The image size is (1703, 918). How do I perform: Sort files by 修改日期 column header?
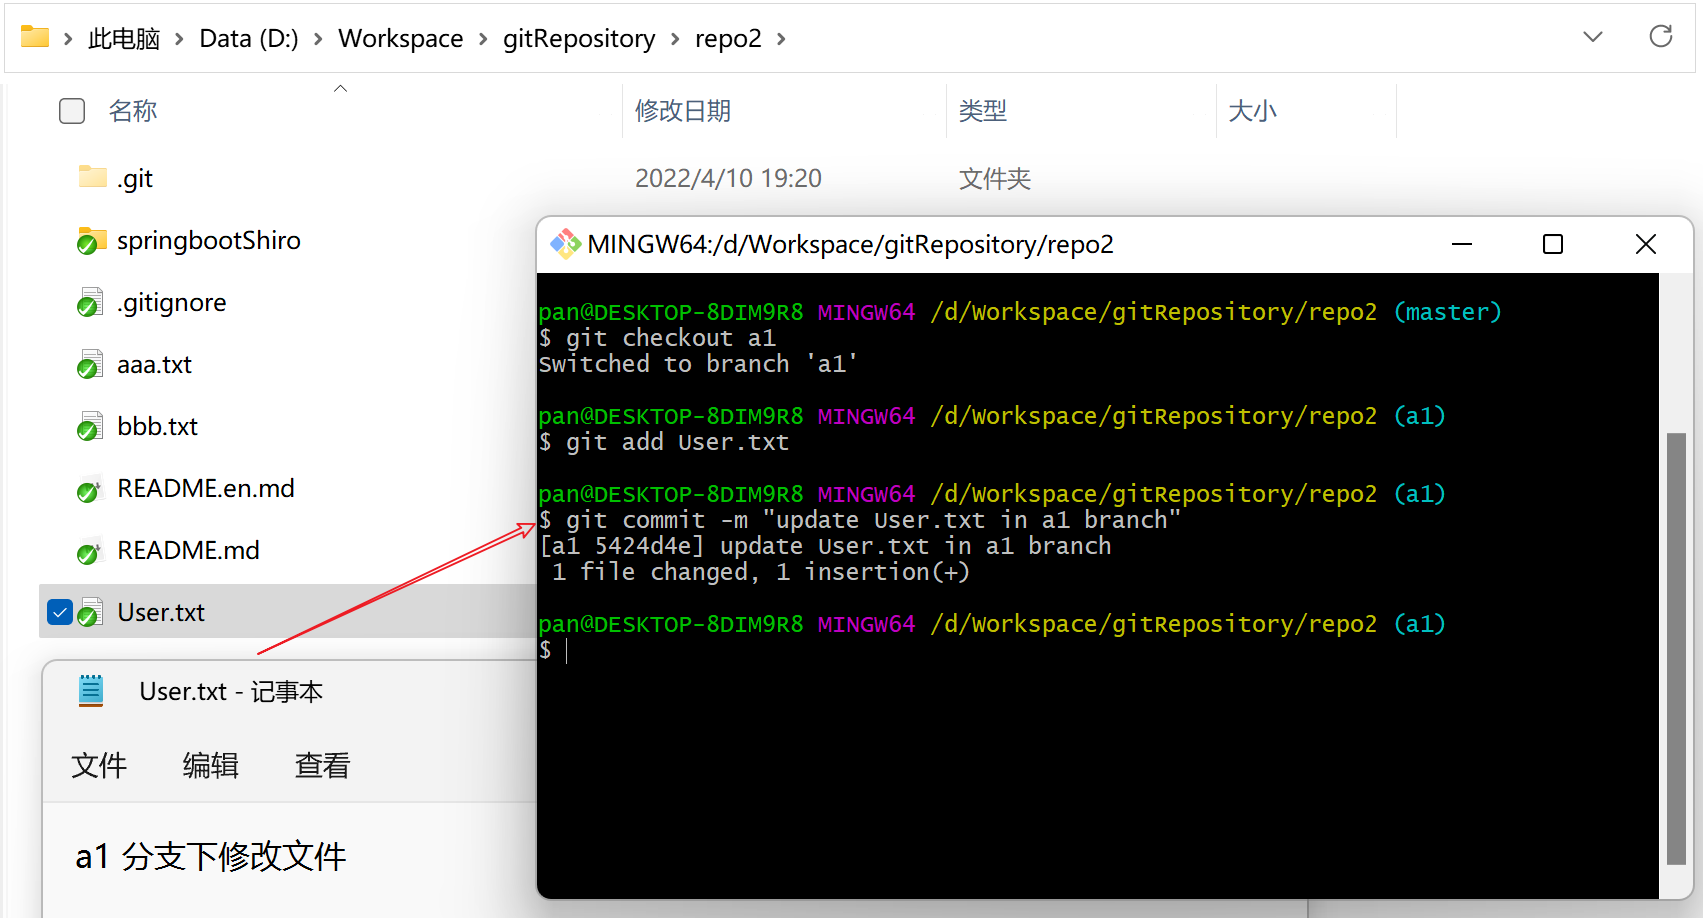point(683,111)
